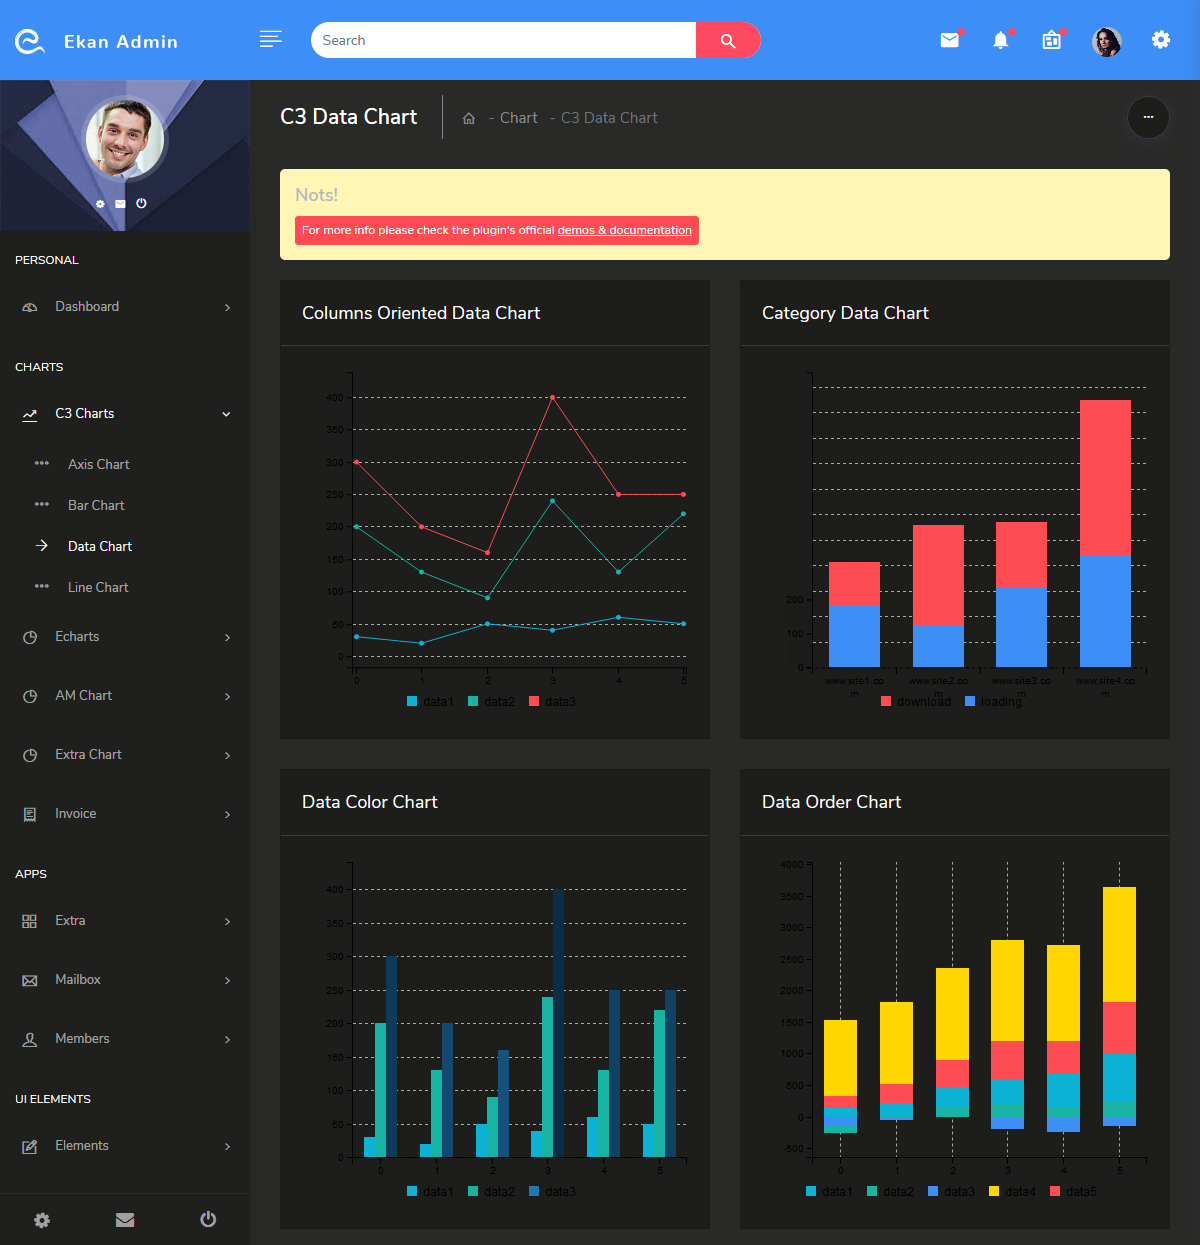Image resolution: width=1200 pixels, height=1245 pixels.
Task: Open Axis Chart from the sidebar
Action: [98, 464]
